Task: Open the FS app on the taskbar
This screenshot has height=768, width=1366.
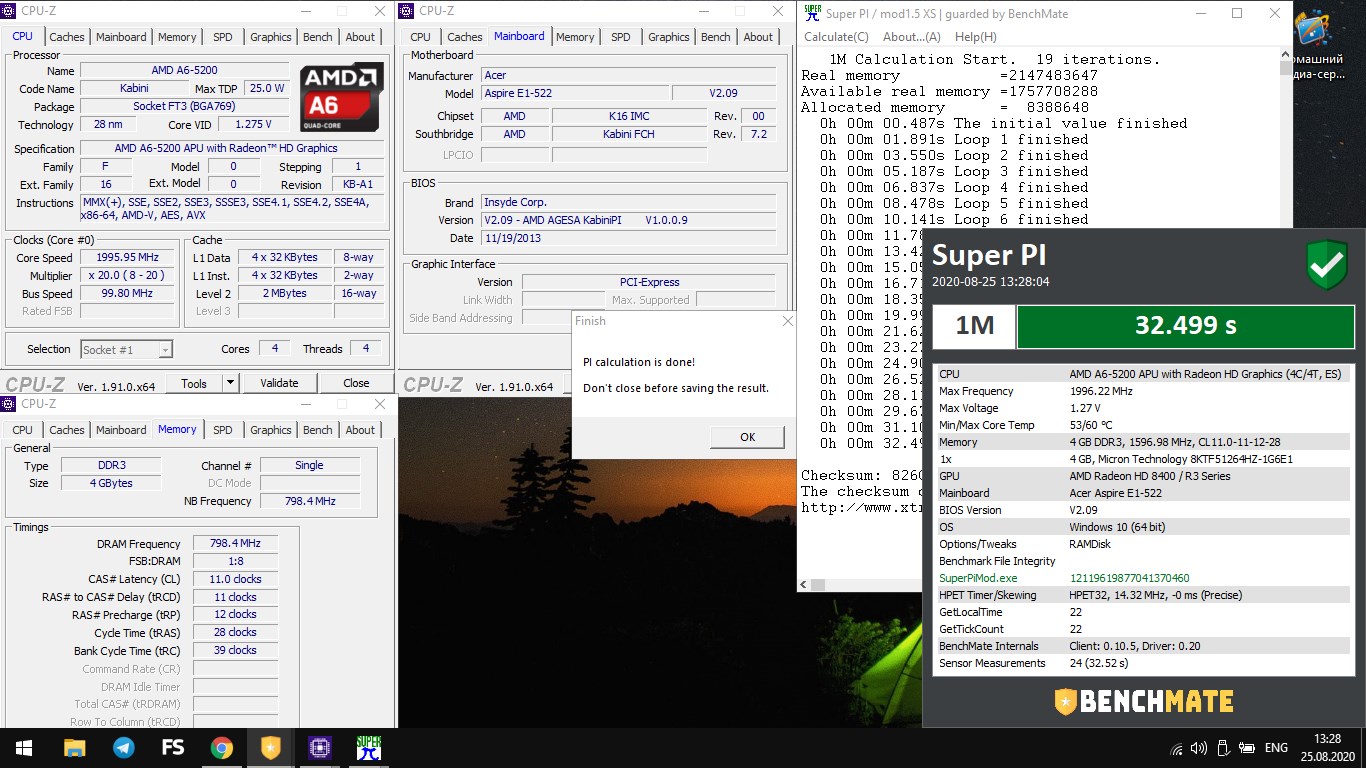Action: pyautogui.click(x=173, y=748)
